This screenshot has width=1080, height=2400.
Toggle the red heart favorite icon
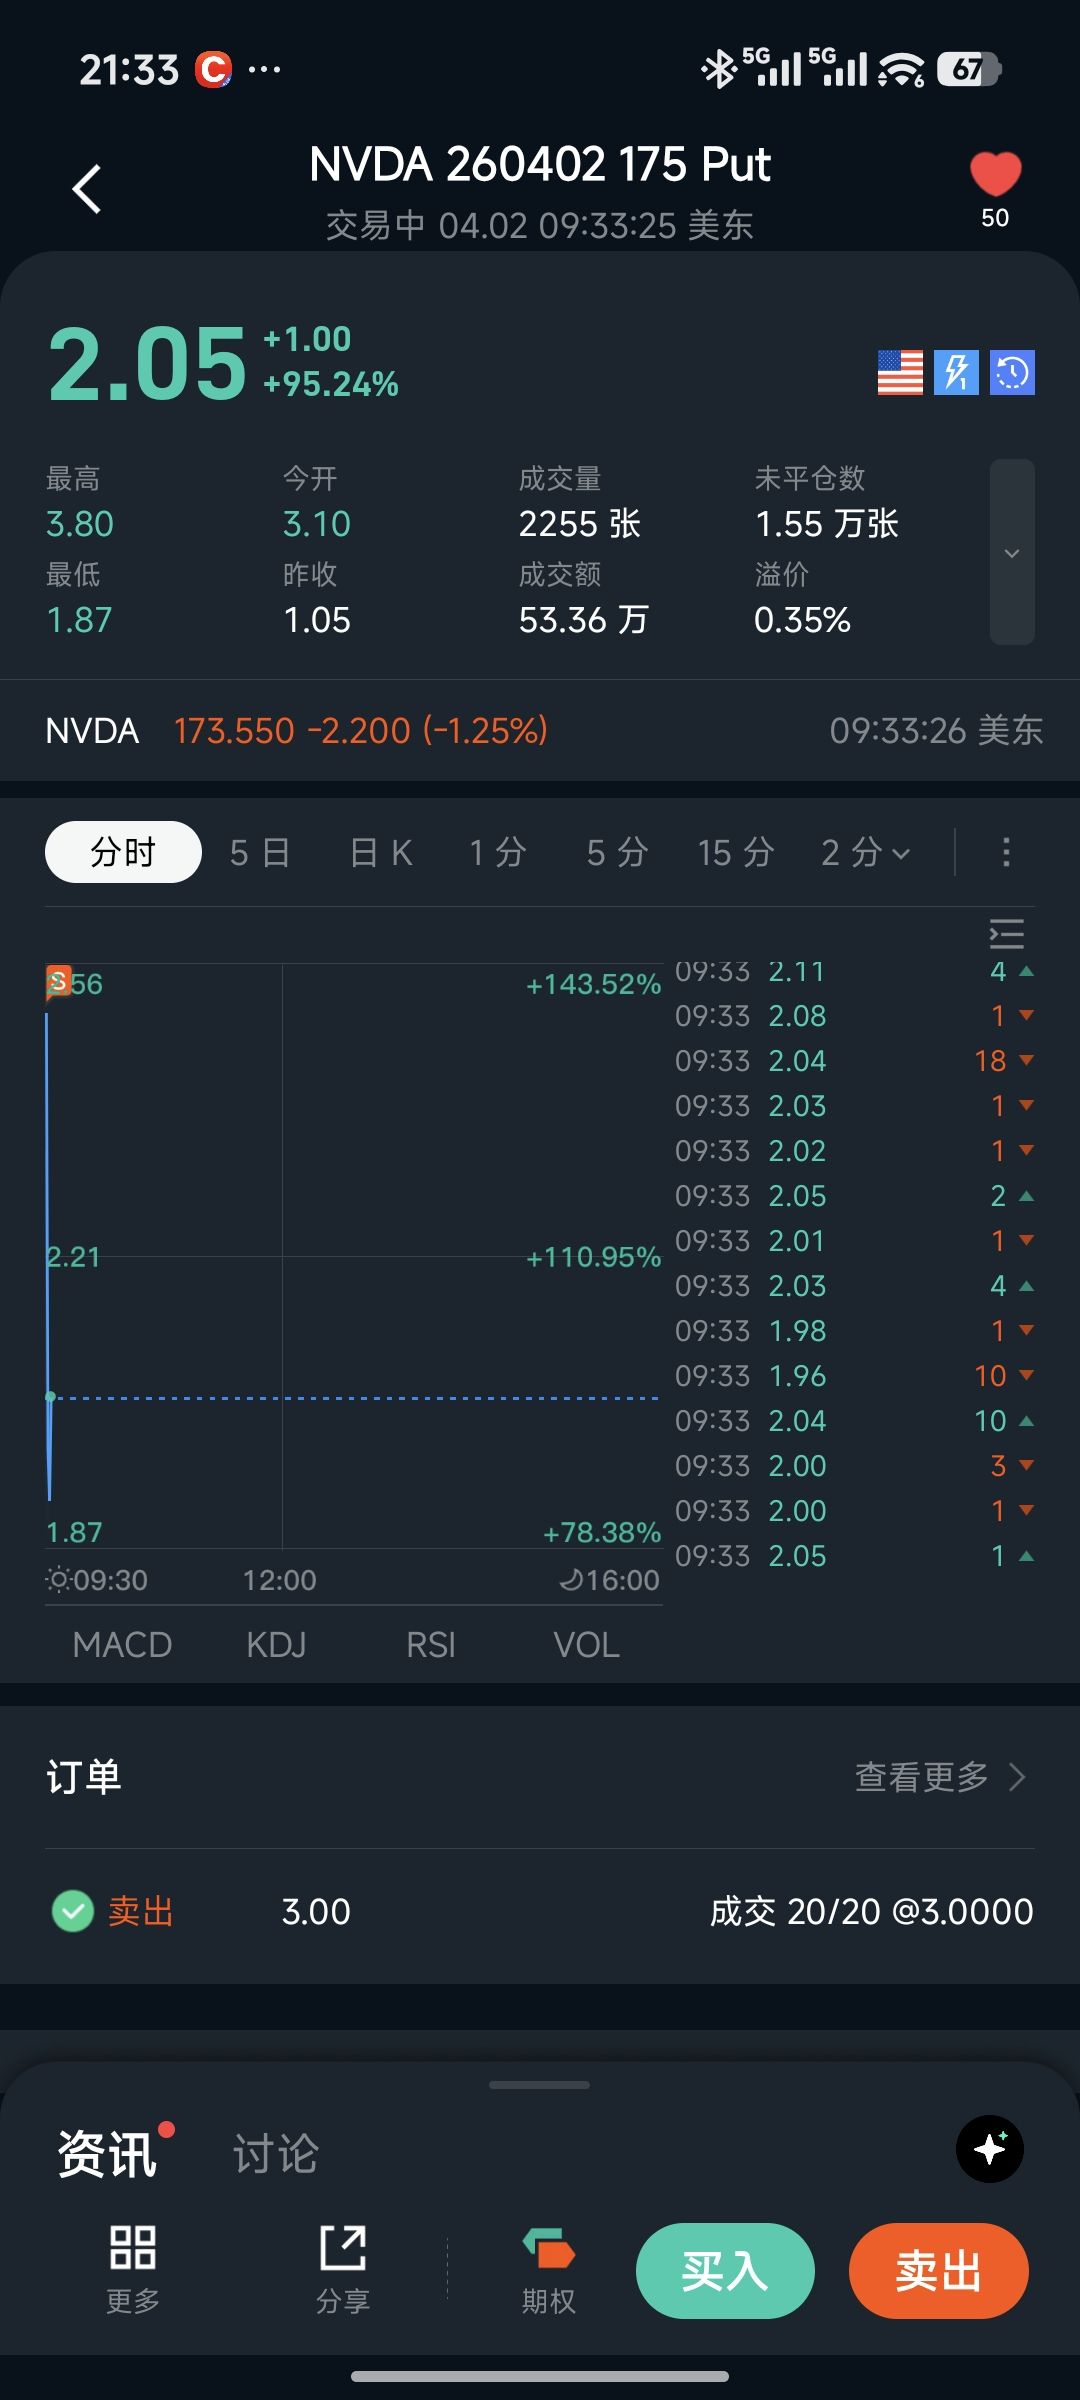[995, 175]
